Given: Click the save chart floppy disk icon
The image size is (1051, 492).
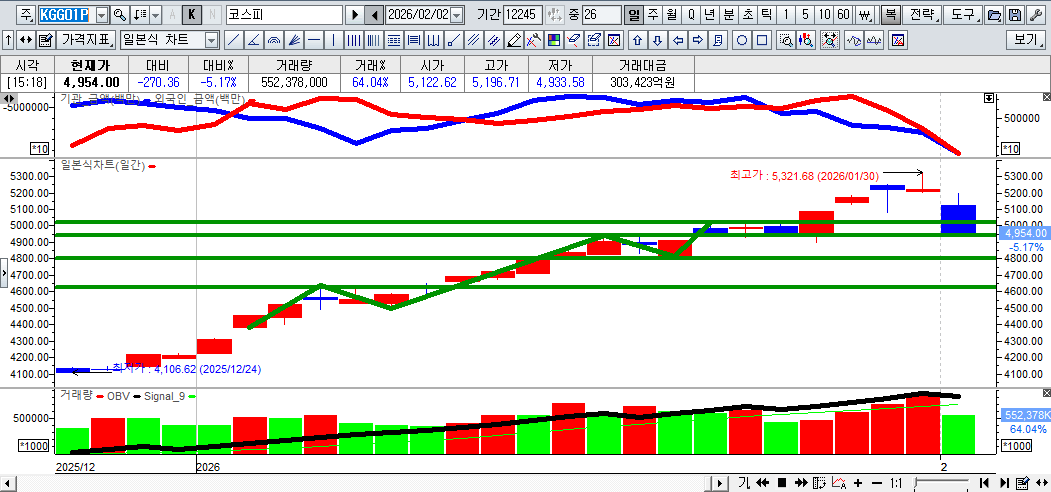Looking at the screenshot, I should tap(1015, 15).
